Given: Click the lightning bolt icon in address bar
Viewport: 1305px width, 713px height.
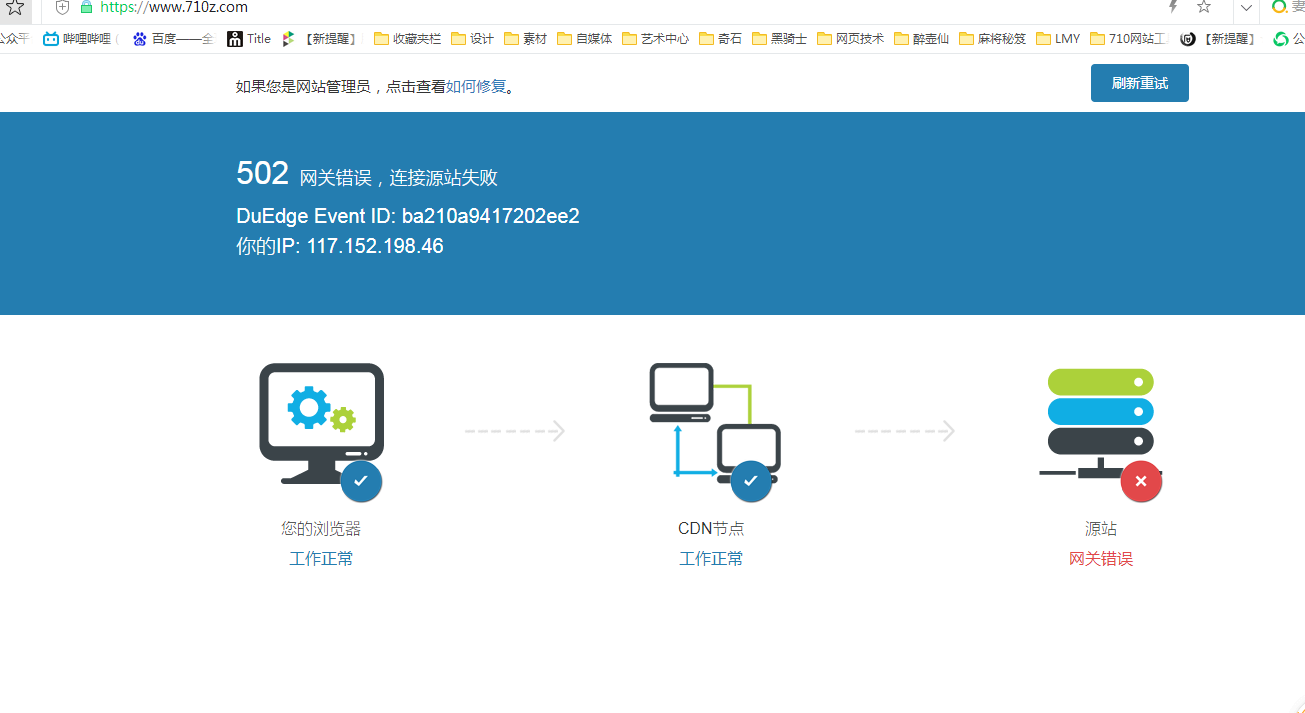Looking at the screenshot, I should tap(1173, 7).
